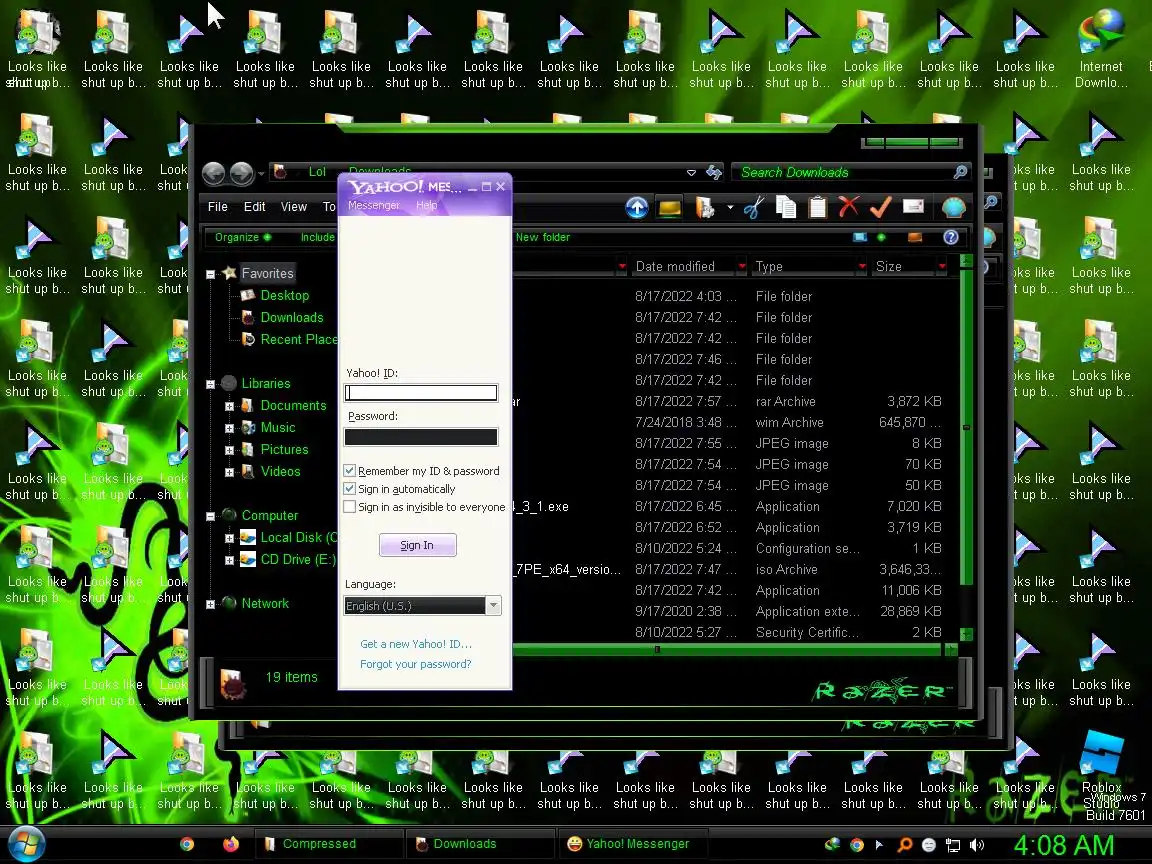Click Get a new Yahoo! ID link
Screen dimensions: 1152x864
click(x=416, y=644)
